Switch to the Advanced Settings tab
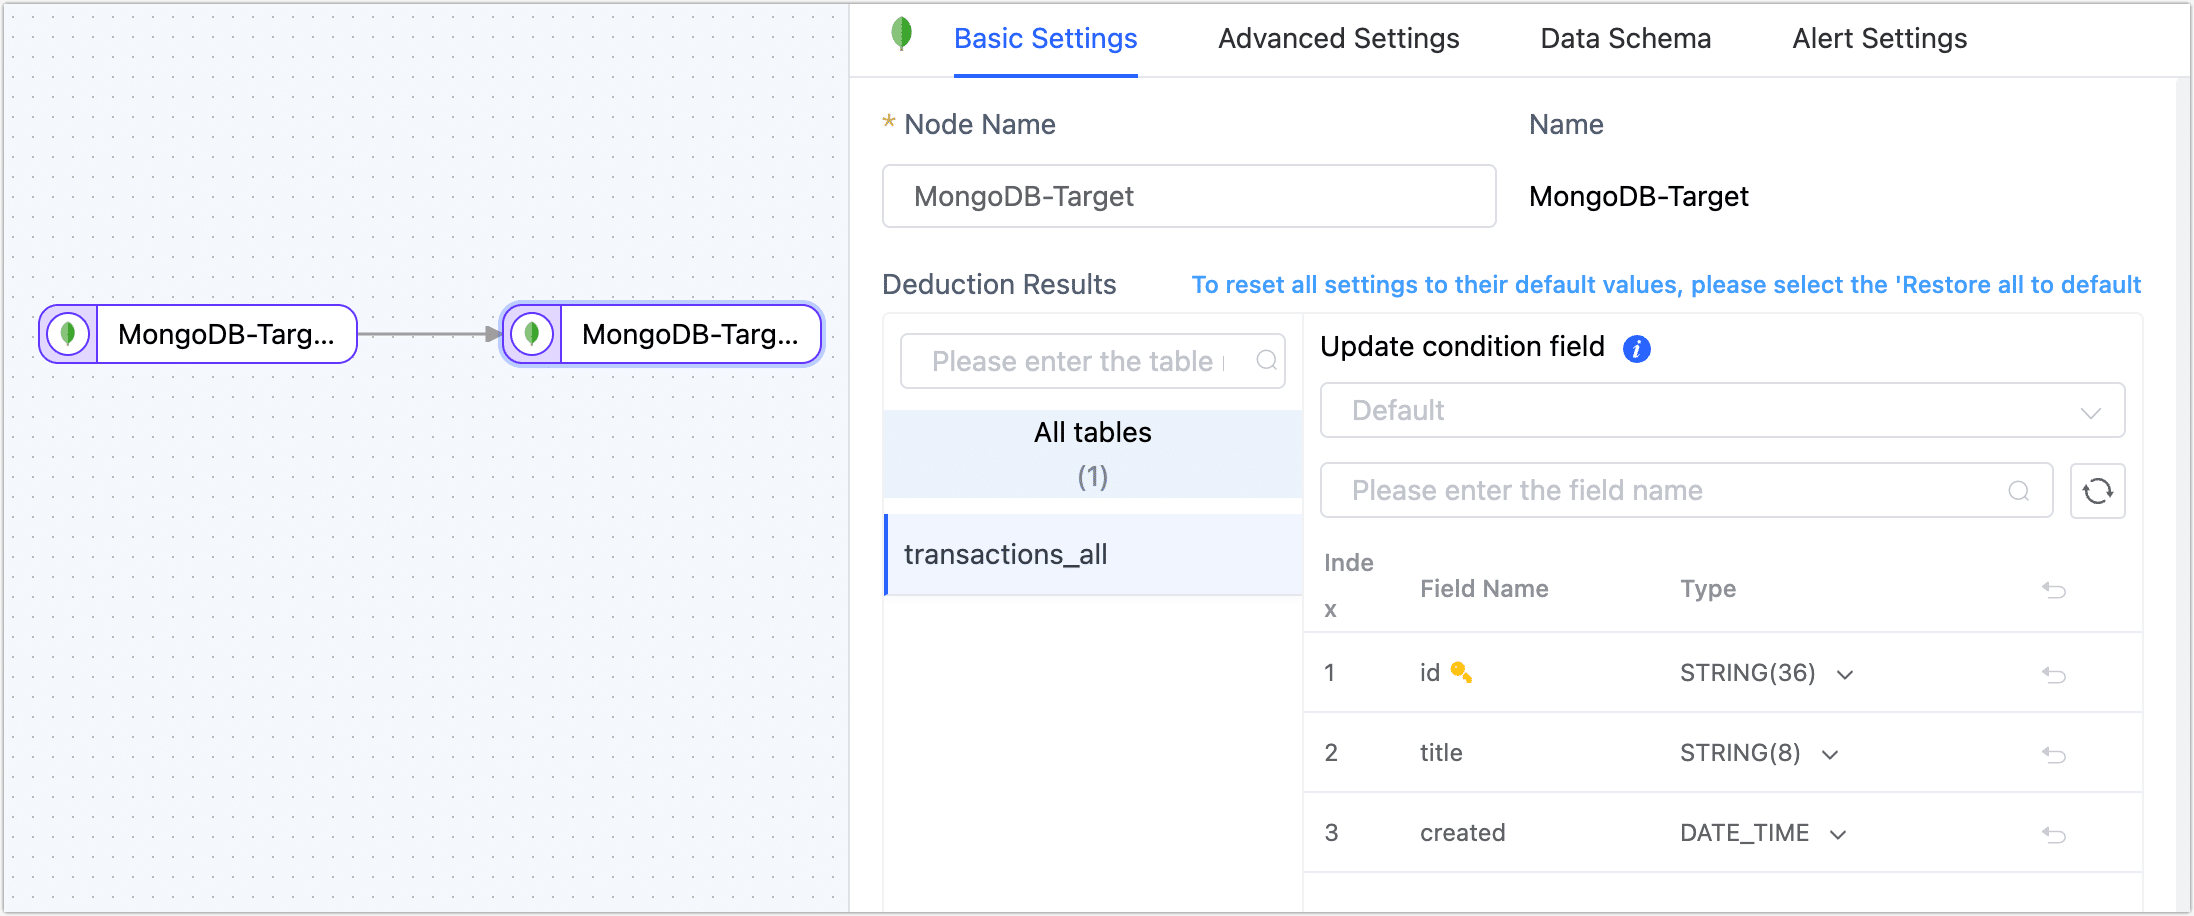Viewport: 2194px width, 916px height. [x=1338, y=39]
